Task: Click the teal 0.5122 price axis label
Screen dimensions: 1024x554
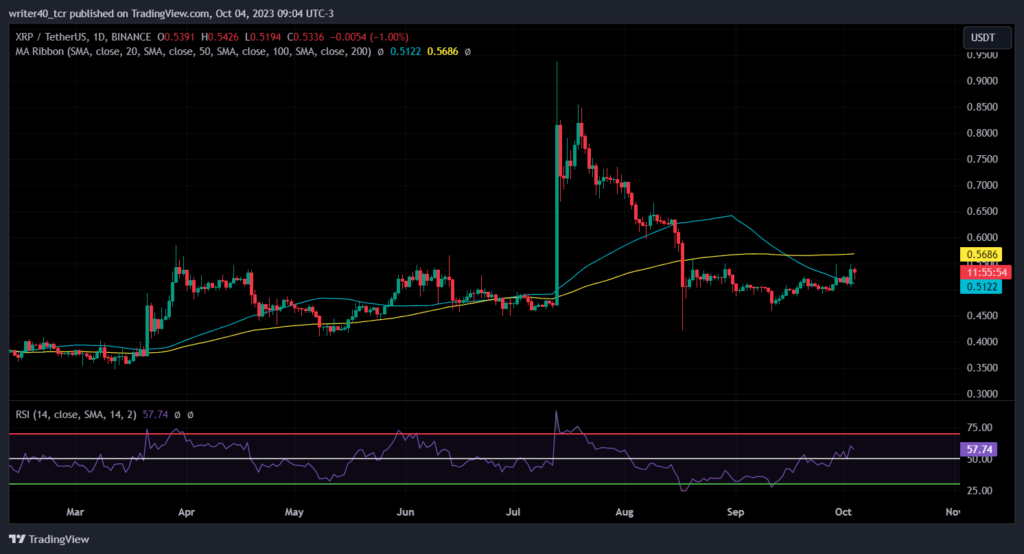Action: point(981,287)
